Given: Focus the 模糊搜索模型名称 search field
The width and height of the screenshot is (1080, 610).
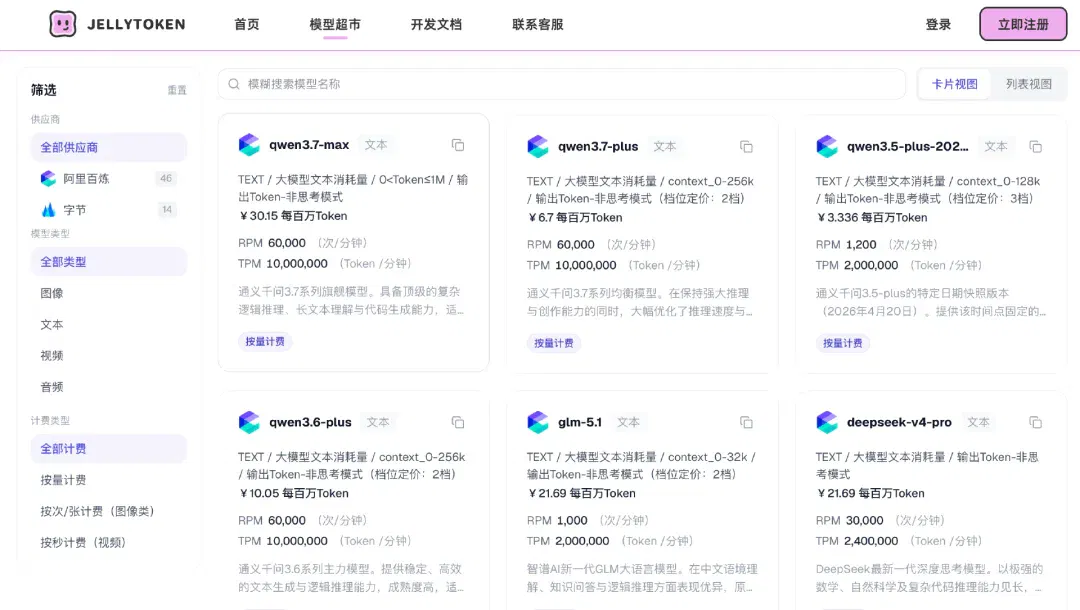Looking at the screenshot, I should coord(561,84).
